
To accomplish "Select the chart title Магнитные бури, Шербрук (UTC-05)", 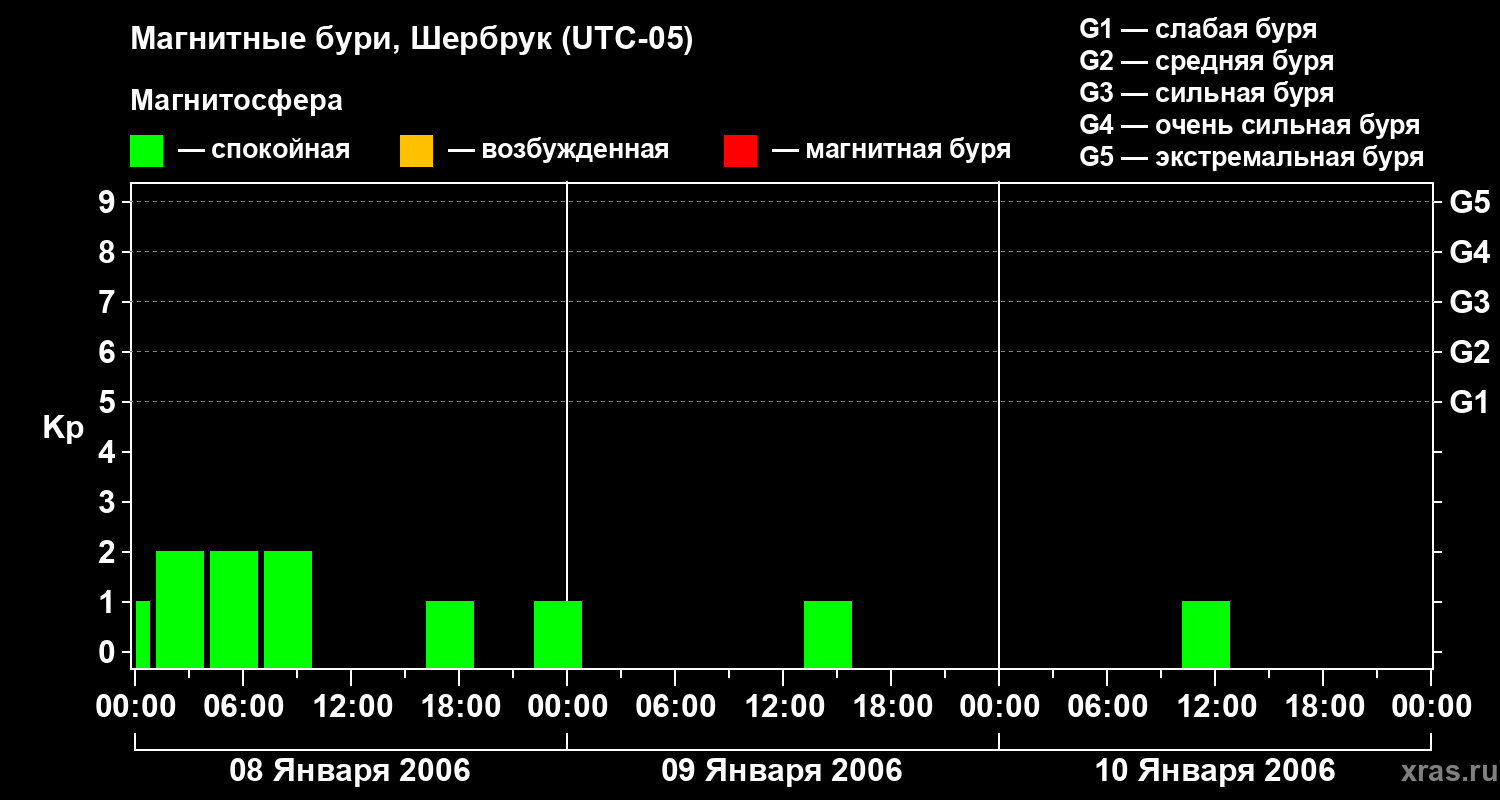I will tap(411, 40).
